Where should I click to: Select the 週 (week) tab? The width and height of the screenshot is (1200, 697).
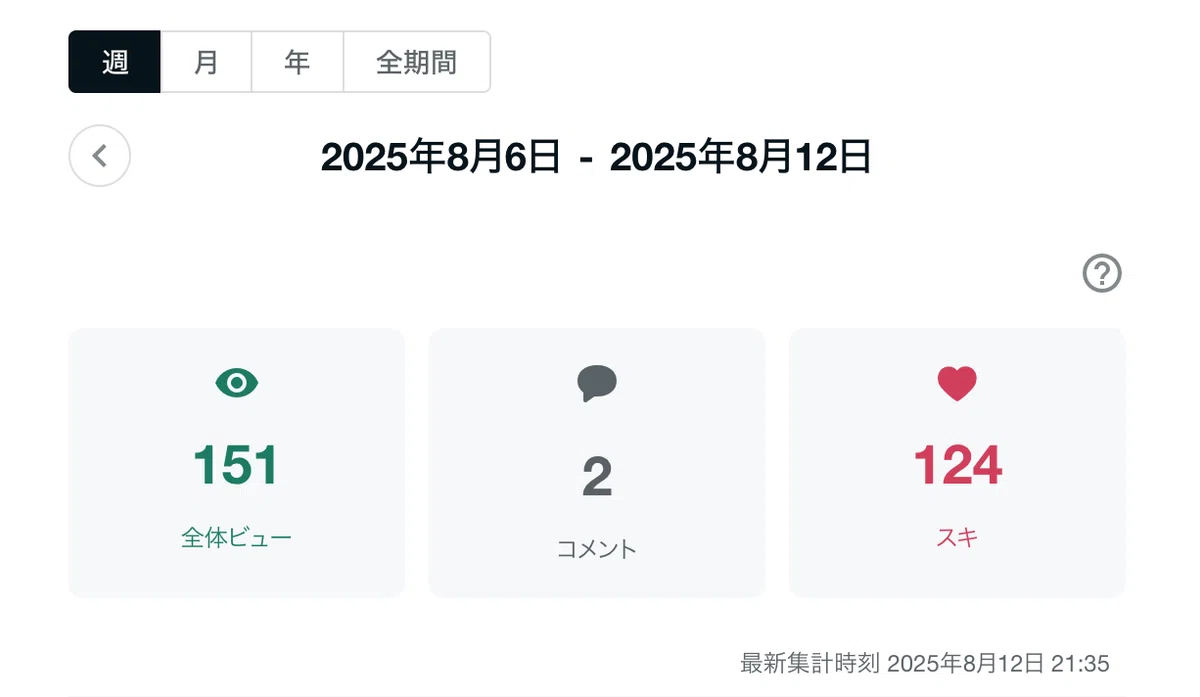(115, 62)
